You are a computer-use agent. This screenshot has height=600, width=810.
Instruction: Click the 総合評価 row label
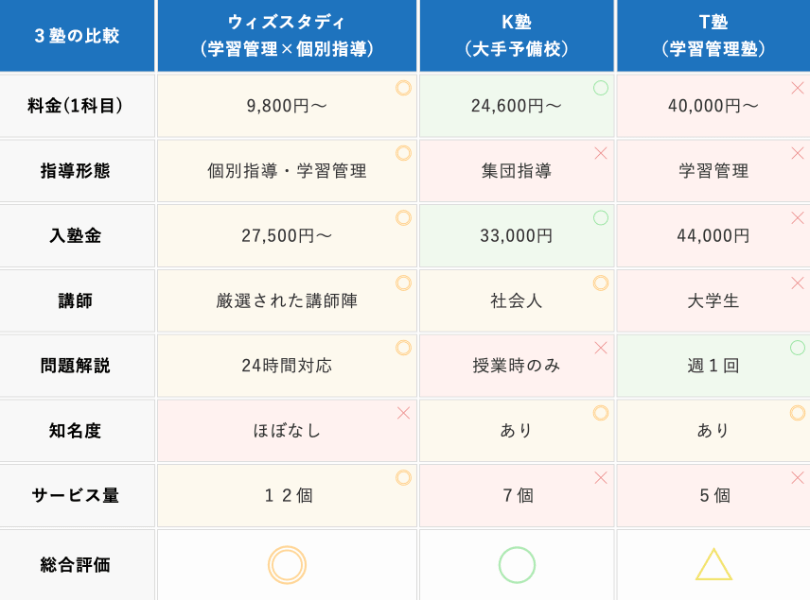pos(77,564)
